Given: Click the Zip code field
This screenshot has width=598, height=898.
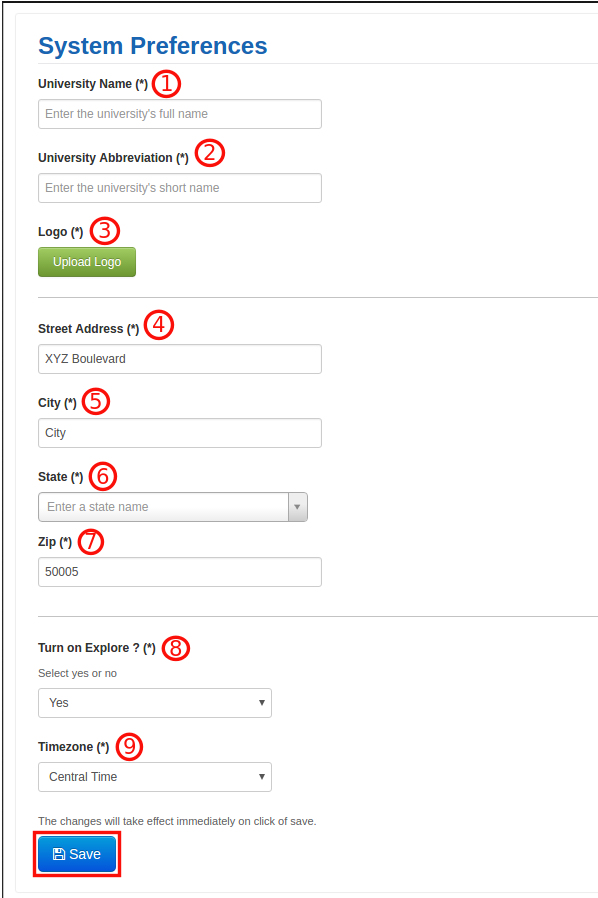Looking at the screenshot, I should [x=180, y=572].
